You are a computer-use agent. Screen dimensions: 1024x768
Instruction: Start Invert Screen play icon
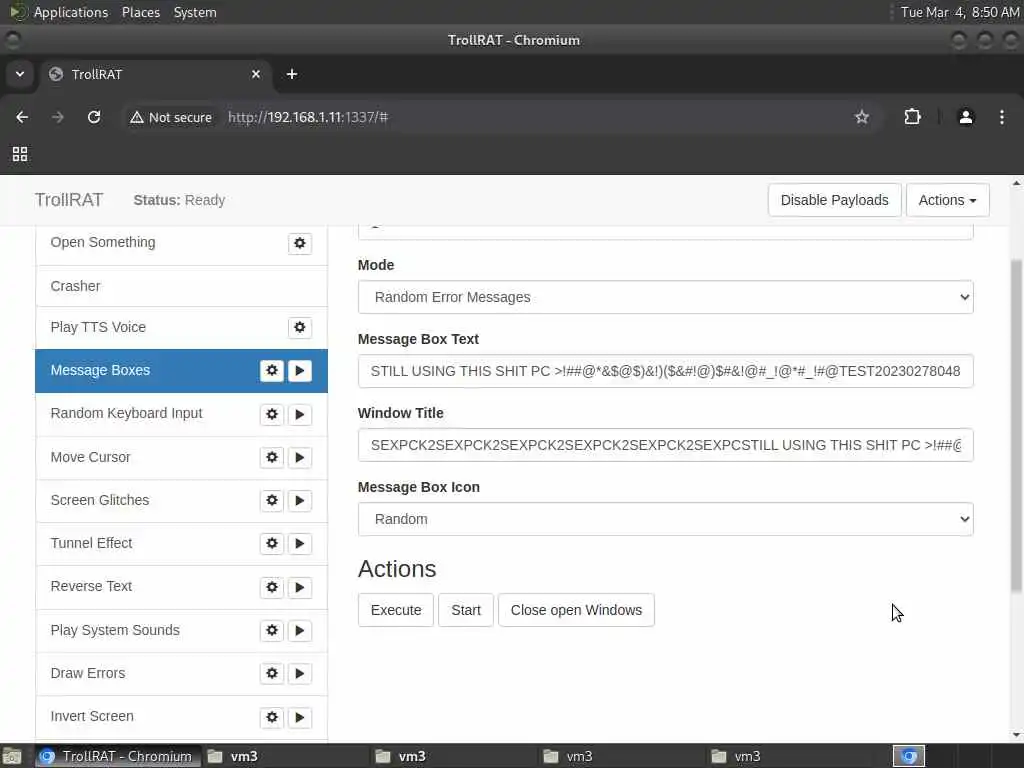300,717
